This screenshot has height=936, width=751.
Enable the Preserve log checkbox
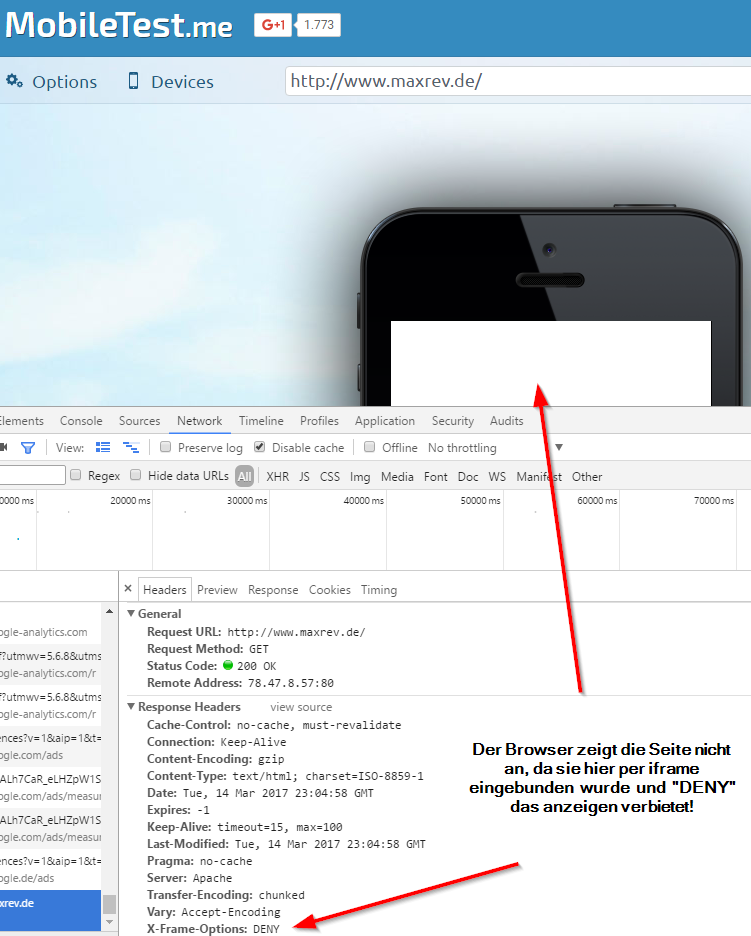[x=166, y=447]
